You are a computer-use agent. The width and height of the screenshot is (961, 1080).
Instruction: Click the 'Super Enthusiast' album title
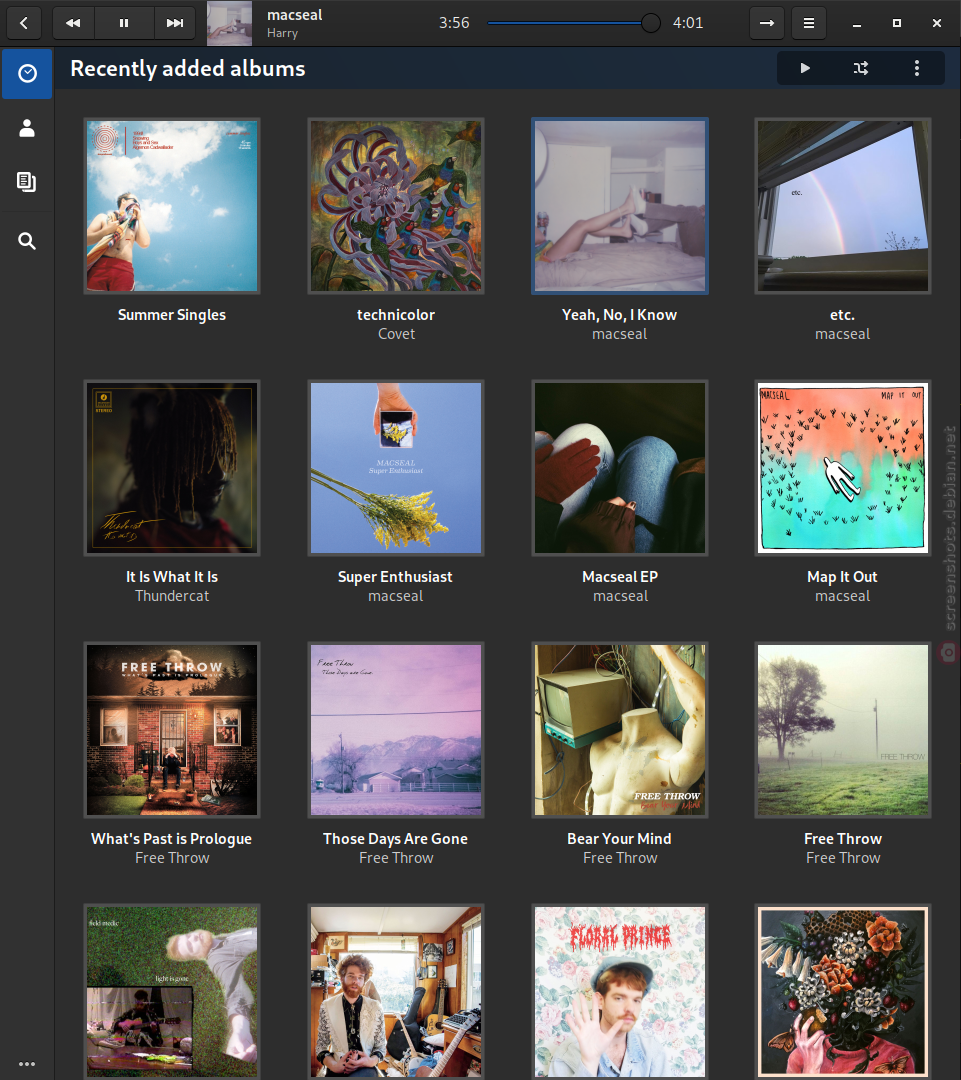pyautogui.click(x=395, y=577)
